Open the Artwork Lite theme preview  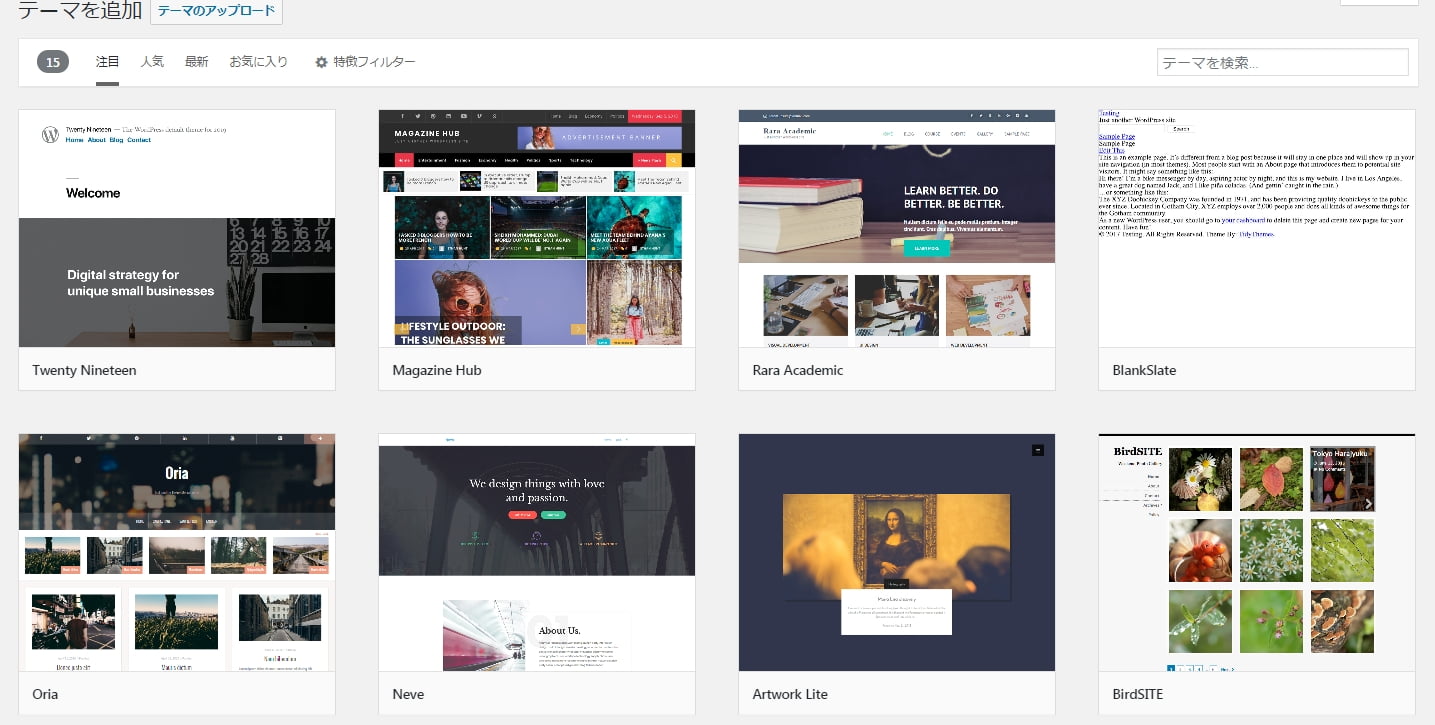click(x=896, y=552)
